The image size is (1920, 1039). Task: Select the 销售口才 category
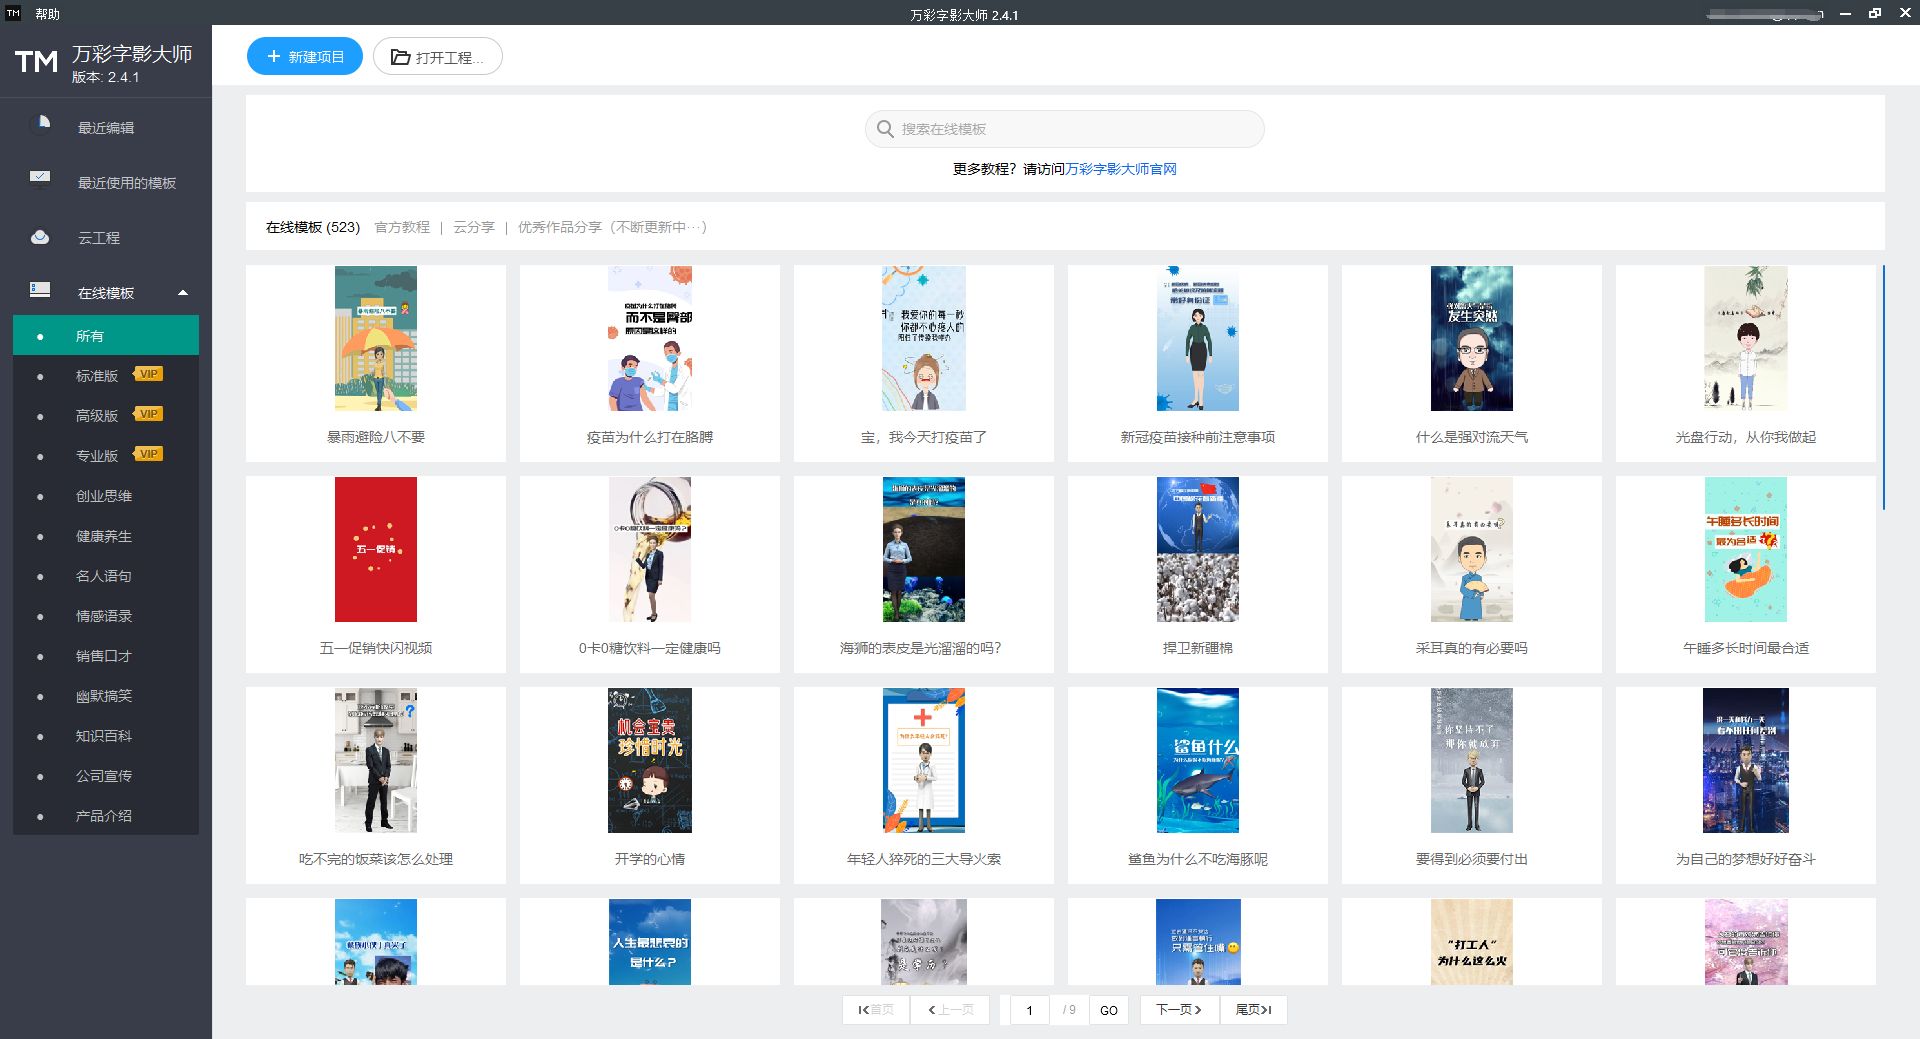point(106,656)
